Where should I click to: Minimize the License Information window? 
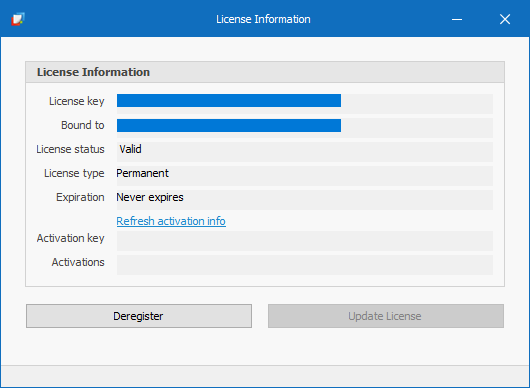coord(457,19)
